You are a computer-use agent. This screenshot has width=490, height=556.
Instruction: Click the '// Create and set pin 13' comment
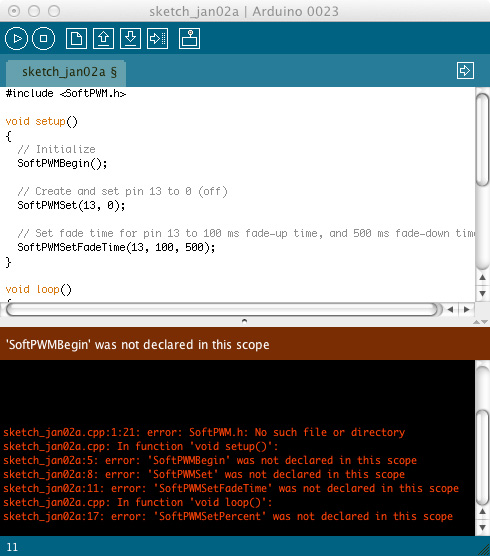click(x=122, y=191)
